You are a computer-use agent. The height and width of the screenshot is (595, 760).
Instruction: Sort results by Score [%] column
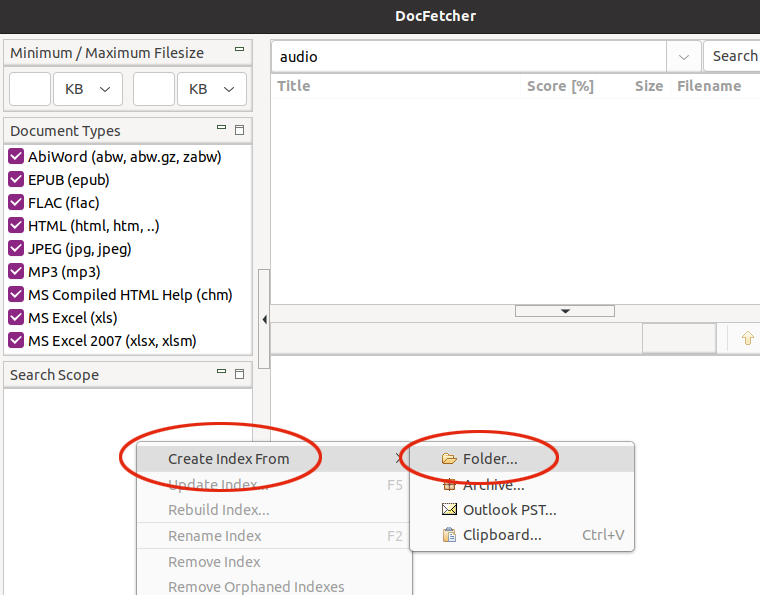point(558,86)
